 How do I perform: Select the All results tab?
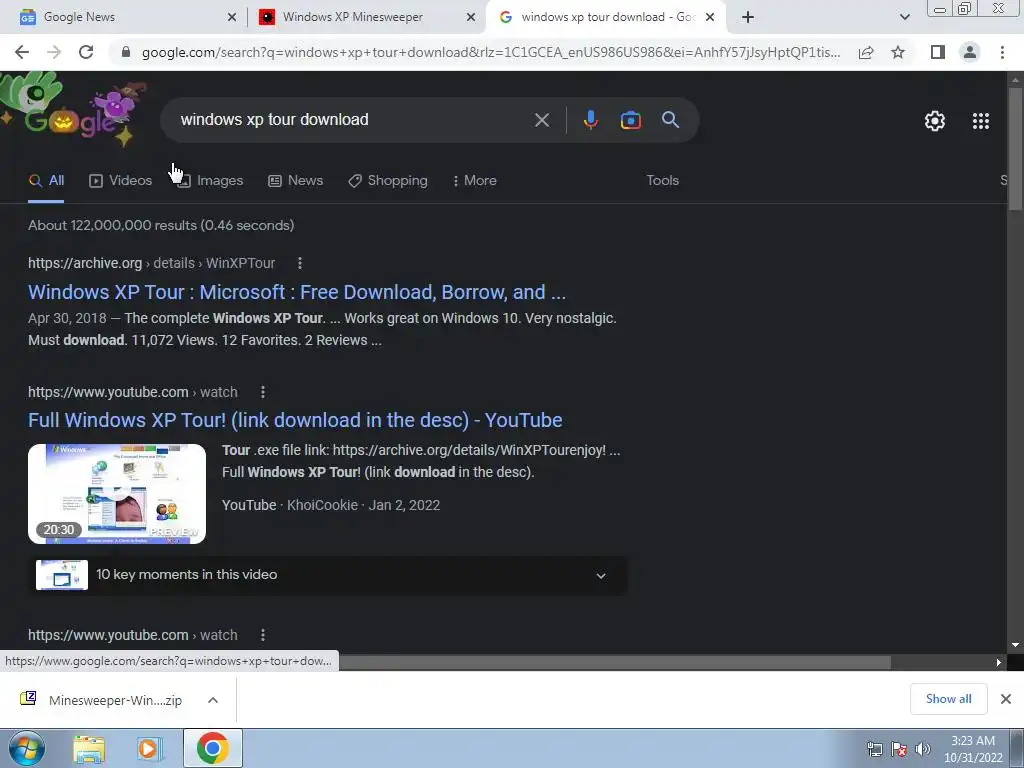coord(46,181)
